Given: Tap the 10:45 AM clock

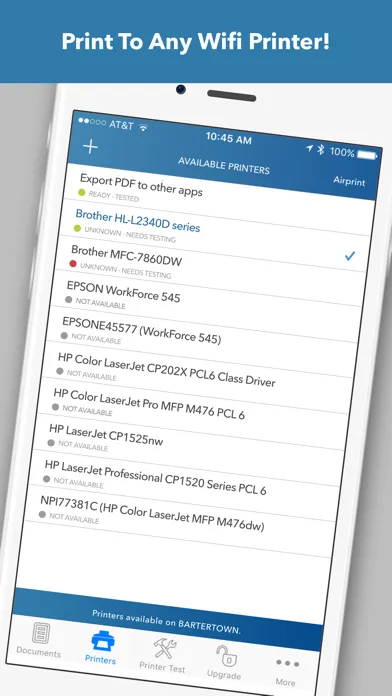Looking at the screenshot, I should coord(229,138).
